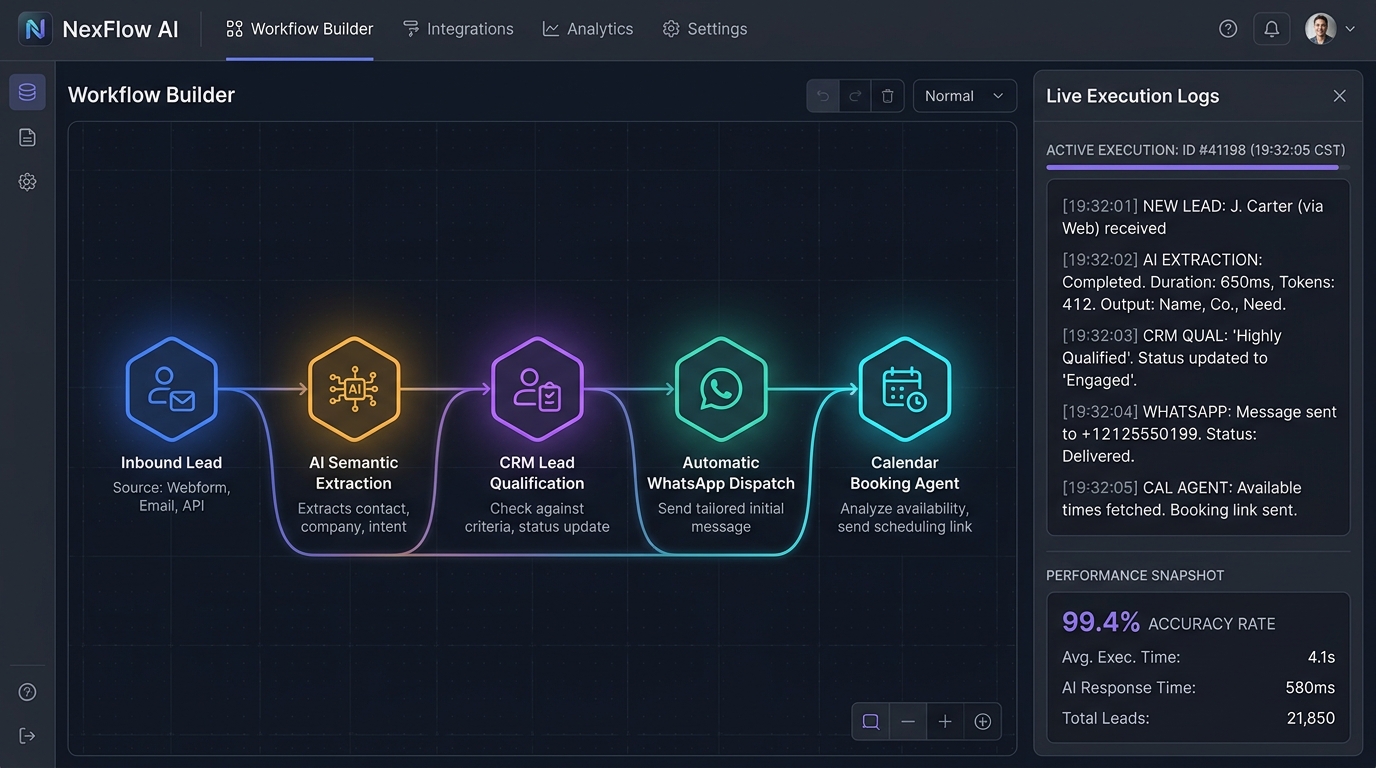1376x768 pixels.
Task: Click the Calendar Booking Agent label
Action: tap(905, 473)
